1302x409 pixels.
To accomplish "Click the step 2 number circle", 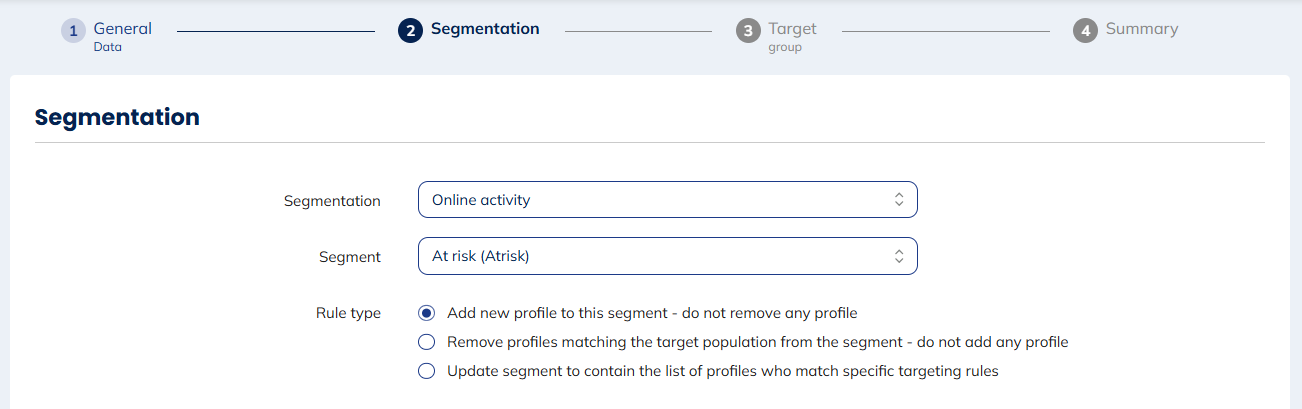I will 410,31.
